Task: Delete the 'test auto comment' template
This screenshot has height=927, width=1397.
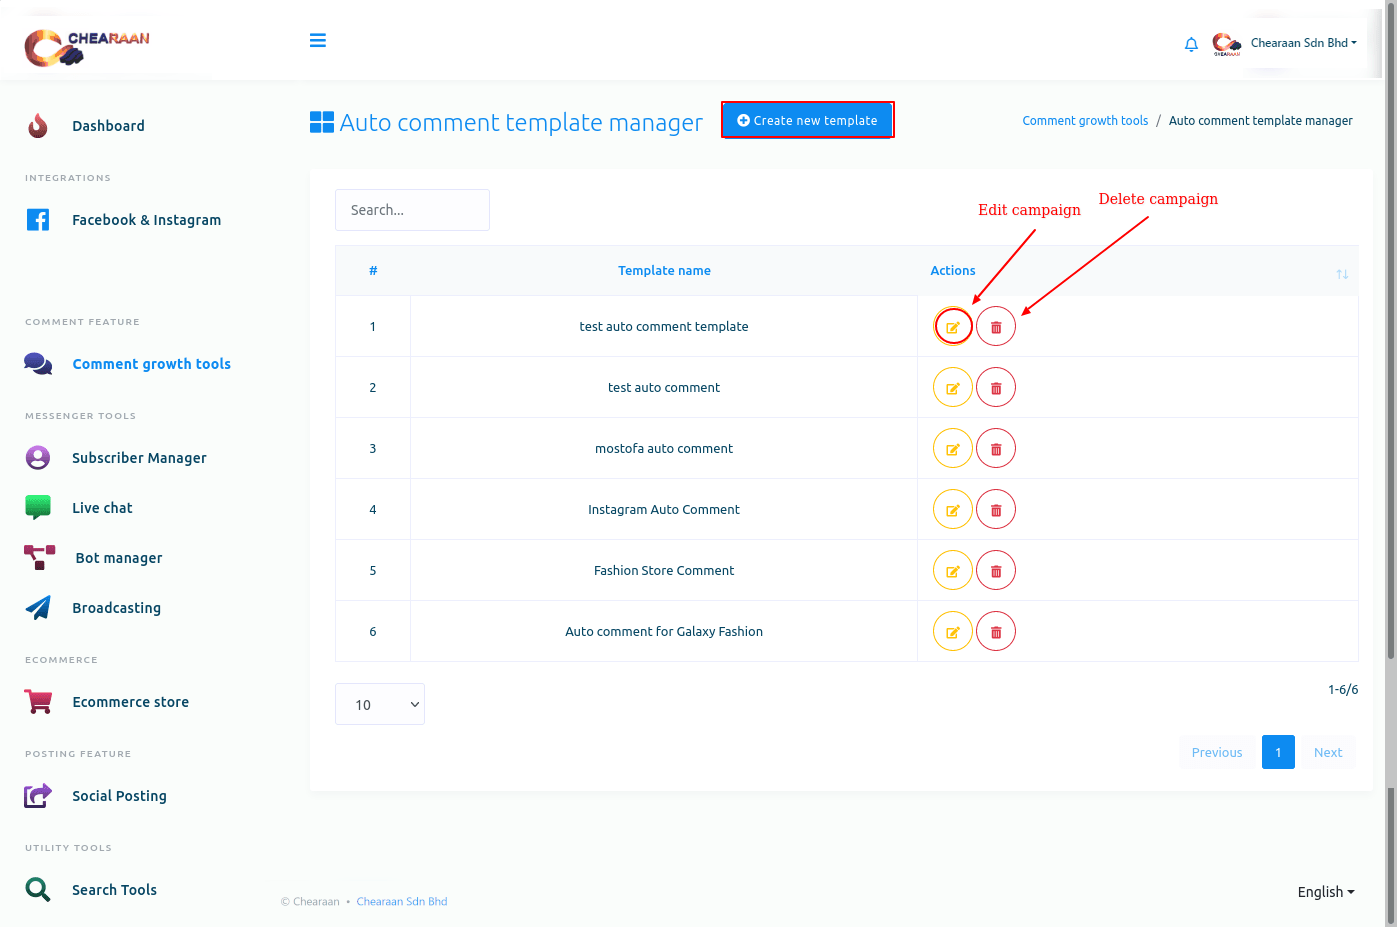Action: [x=996, y=388]
